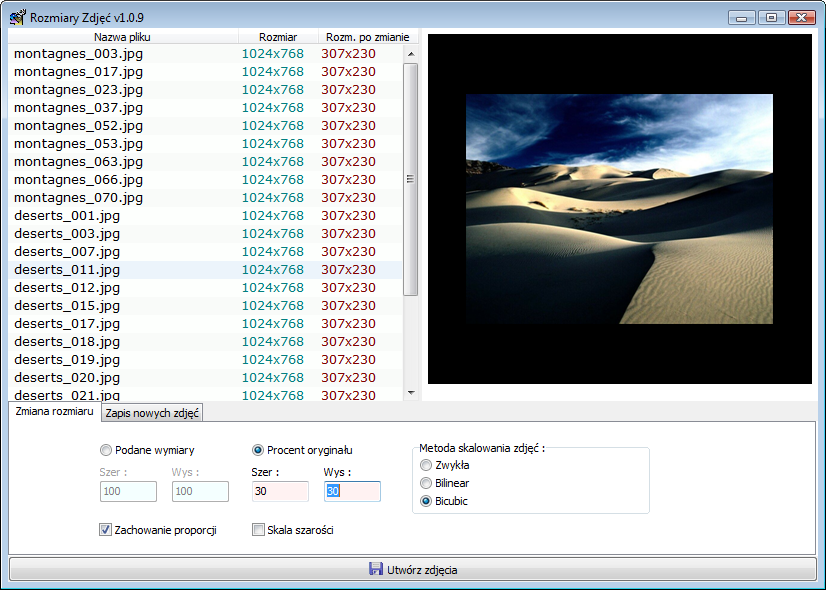This screenshot has height=590, width=826.
Task: Click the Rozmiary Zdjęć app icon in title bar
Action: click(17, 17)
